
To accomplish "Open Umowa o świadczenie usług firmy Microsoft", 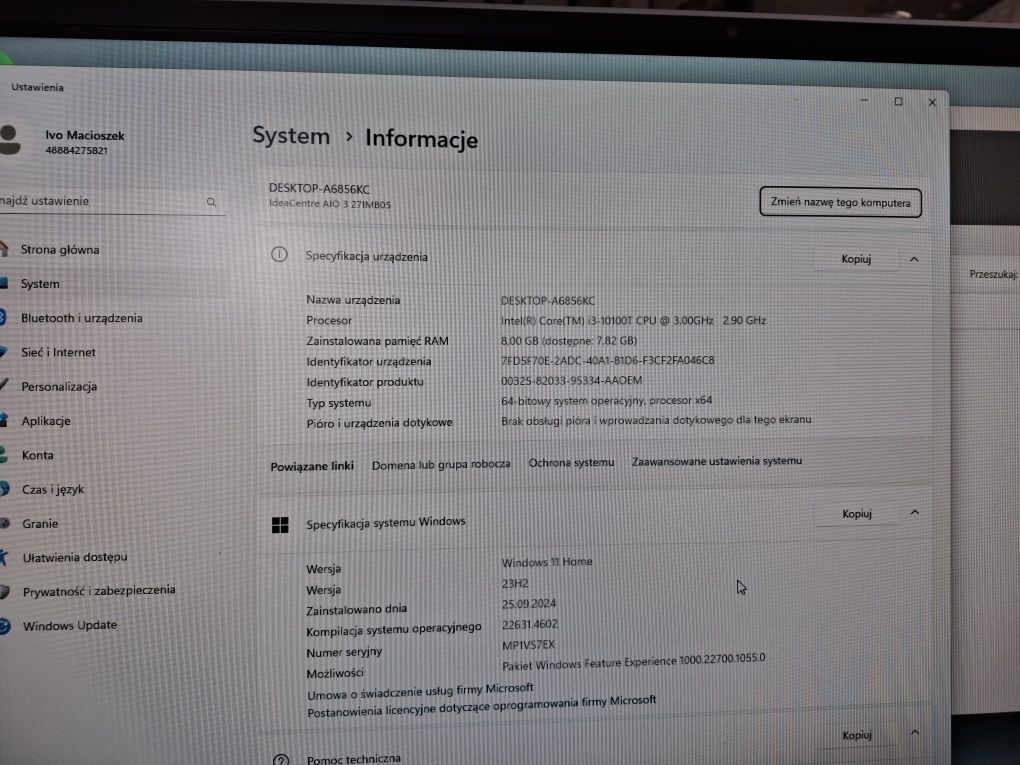I will coord(420,691).
